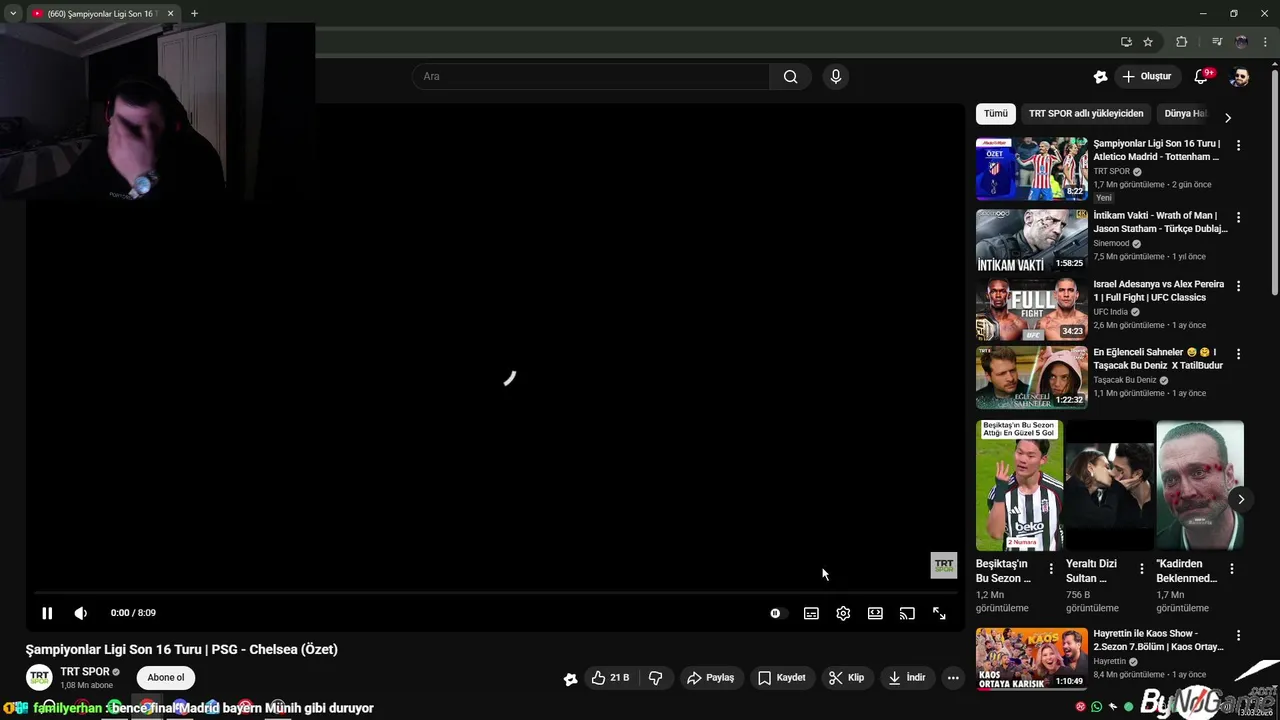Open options for En Eğlenceli Sahneler video

(x=1238, y=354)
